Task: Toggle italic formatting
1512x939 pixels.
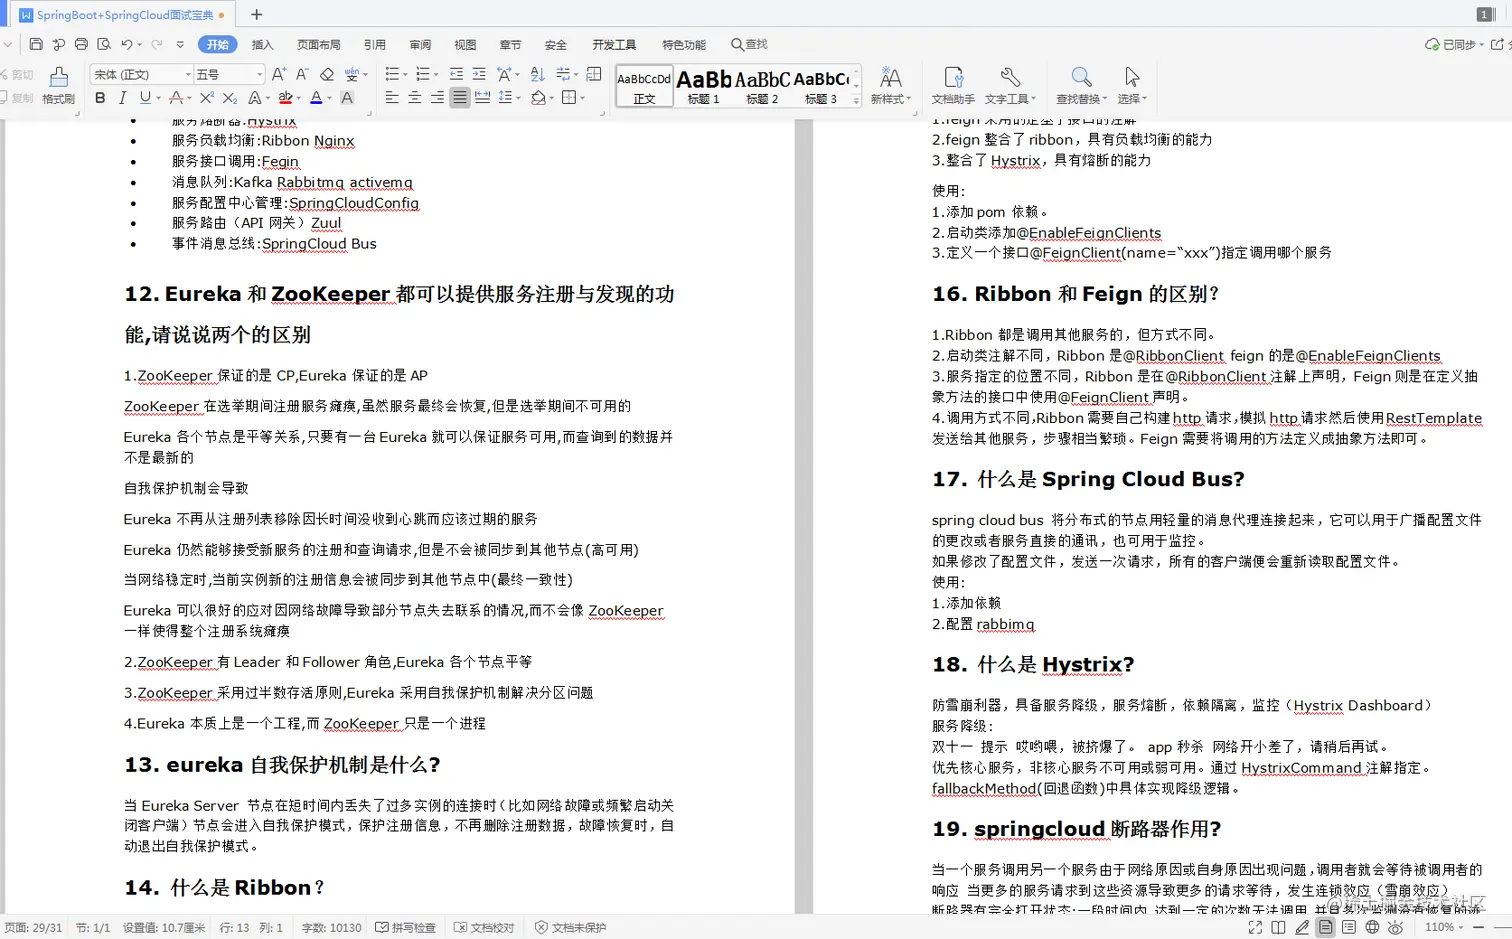Action: 120,98
